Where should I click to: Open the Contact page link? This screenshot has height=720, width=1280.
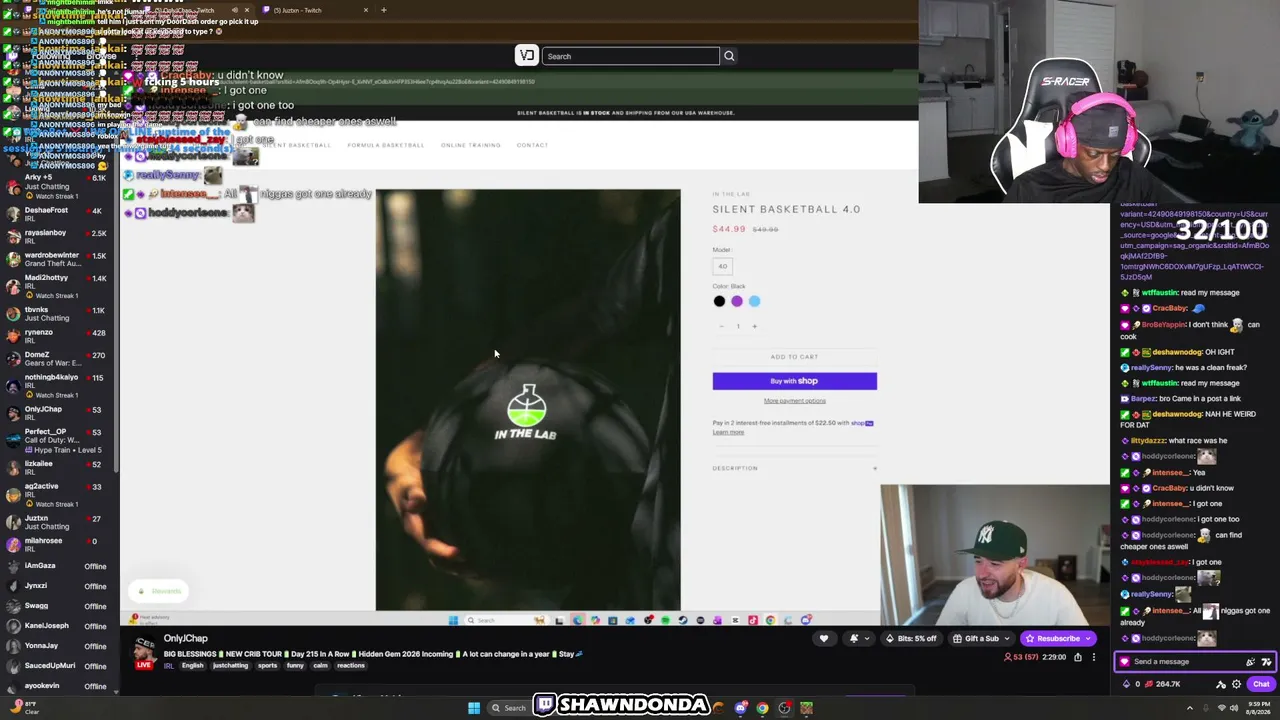(x=532, y=145)
